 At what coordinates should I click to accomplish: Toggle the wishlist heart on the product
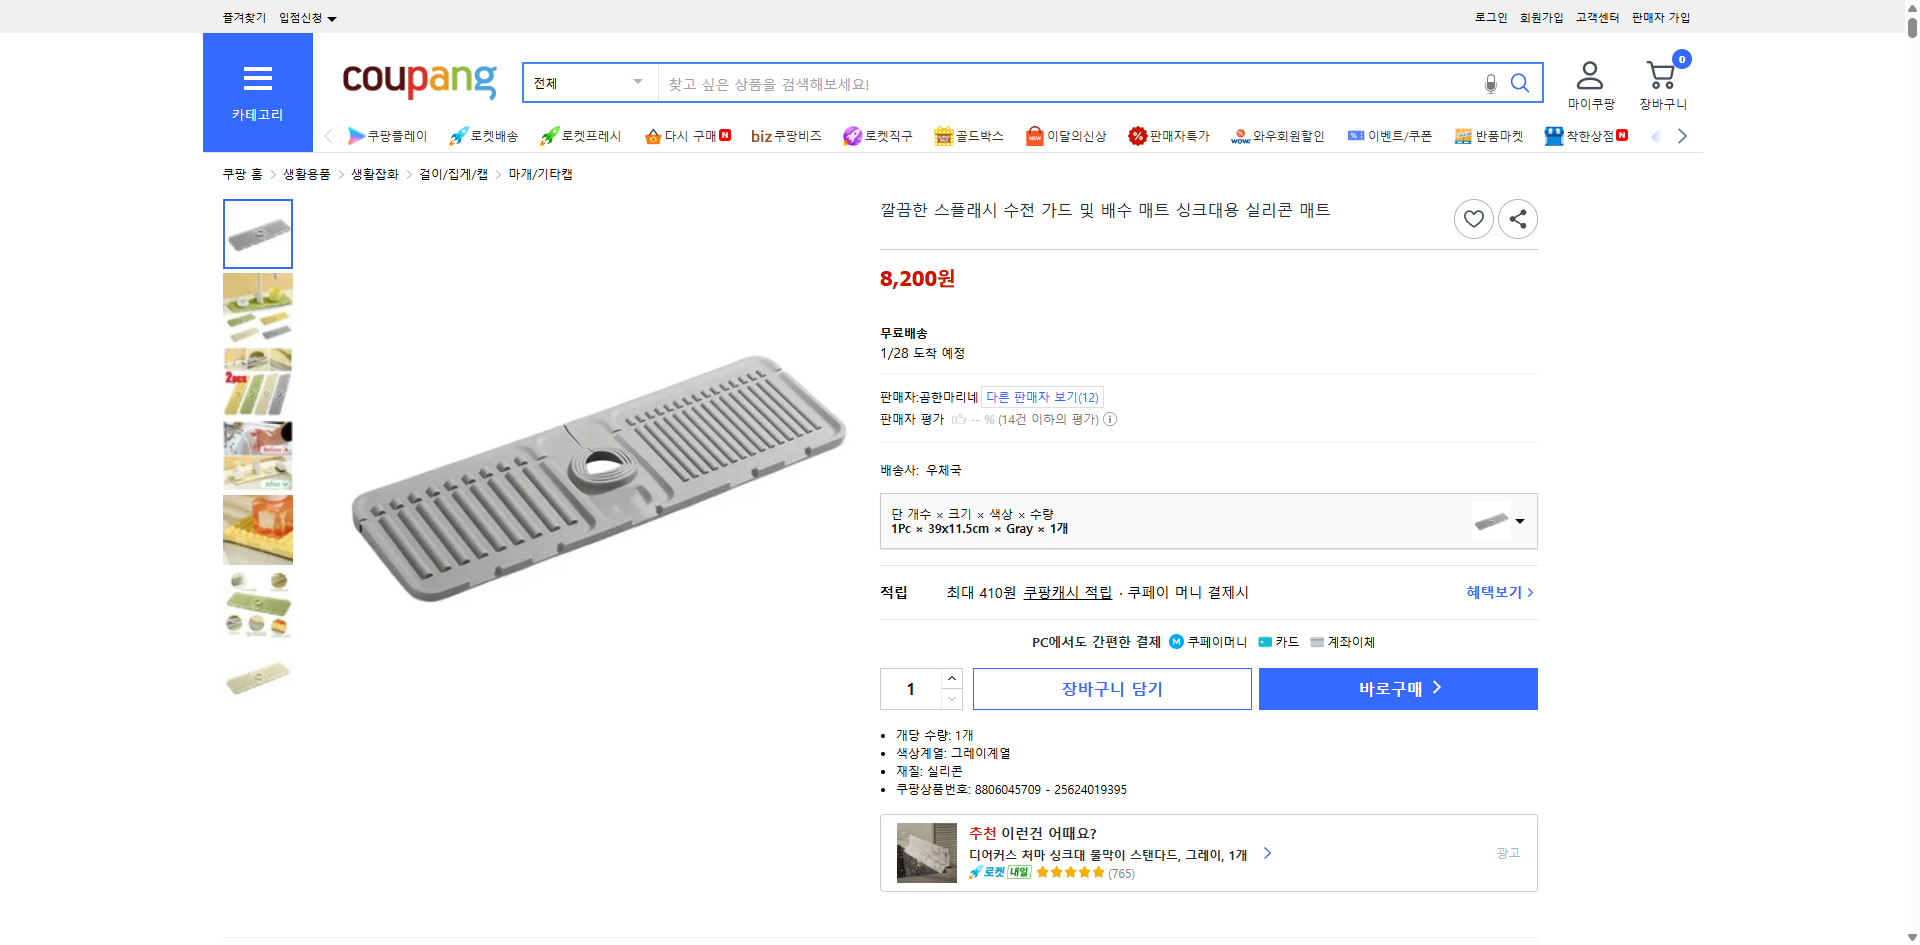coord(1473,218)
